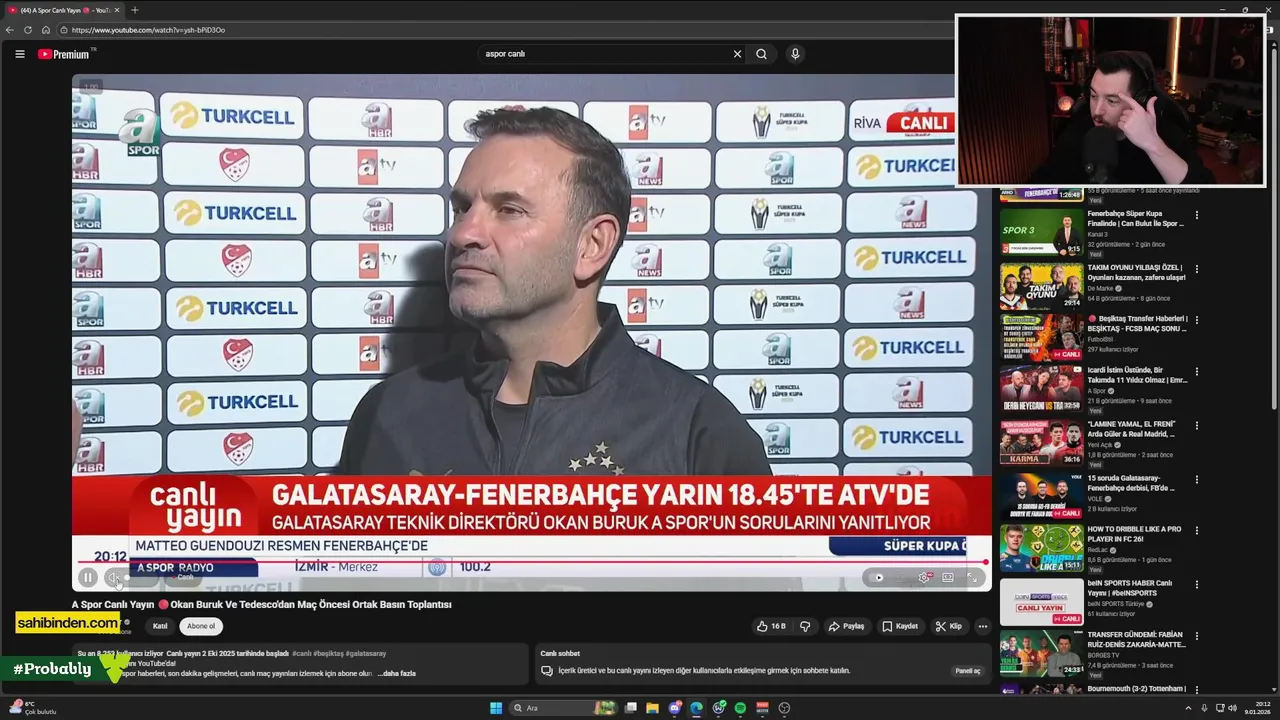Open options menu for TAKIM OYUNU video

tap(1196, 269)
